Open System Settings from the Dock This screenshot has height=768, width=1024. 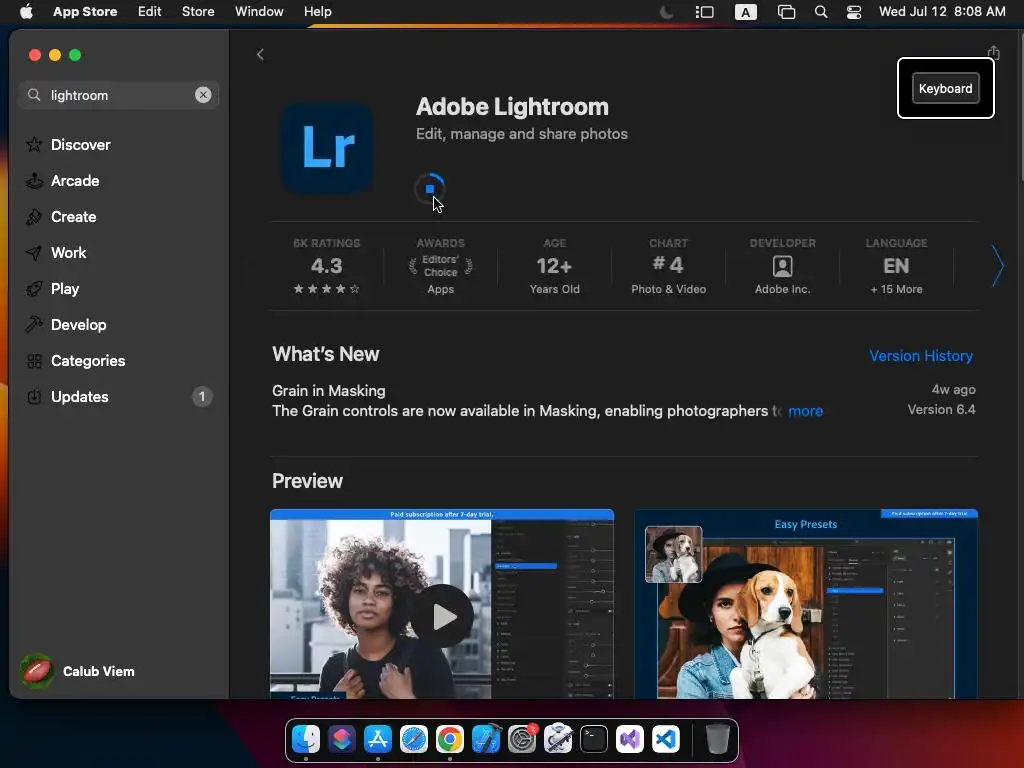(522, 739)
